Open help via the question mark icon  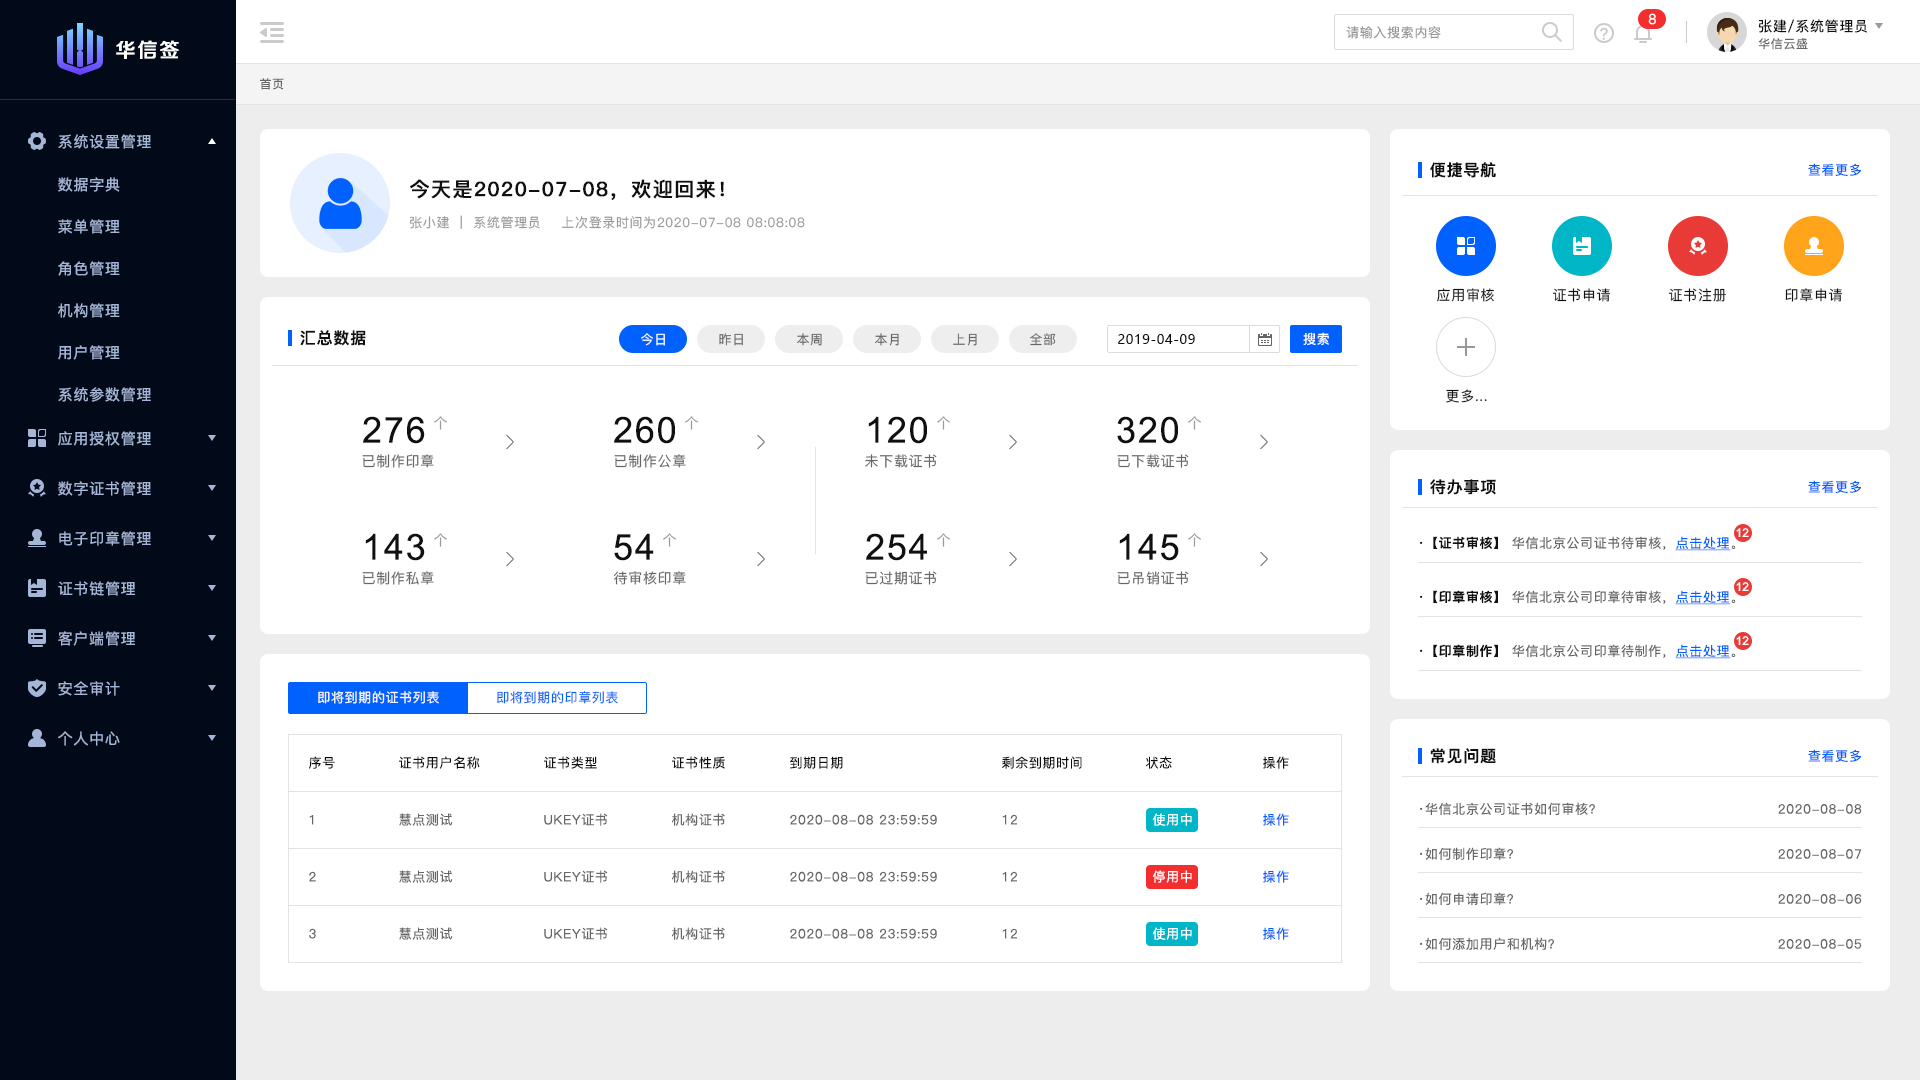pos(1604,33)
